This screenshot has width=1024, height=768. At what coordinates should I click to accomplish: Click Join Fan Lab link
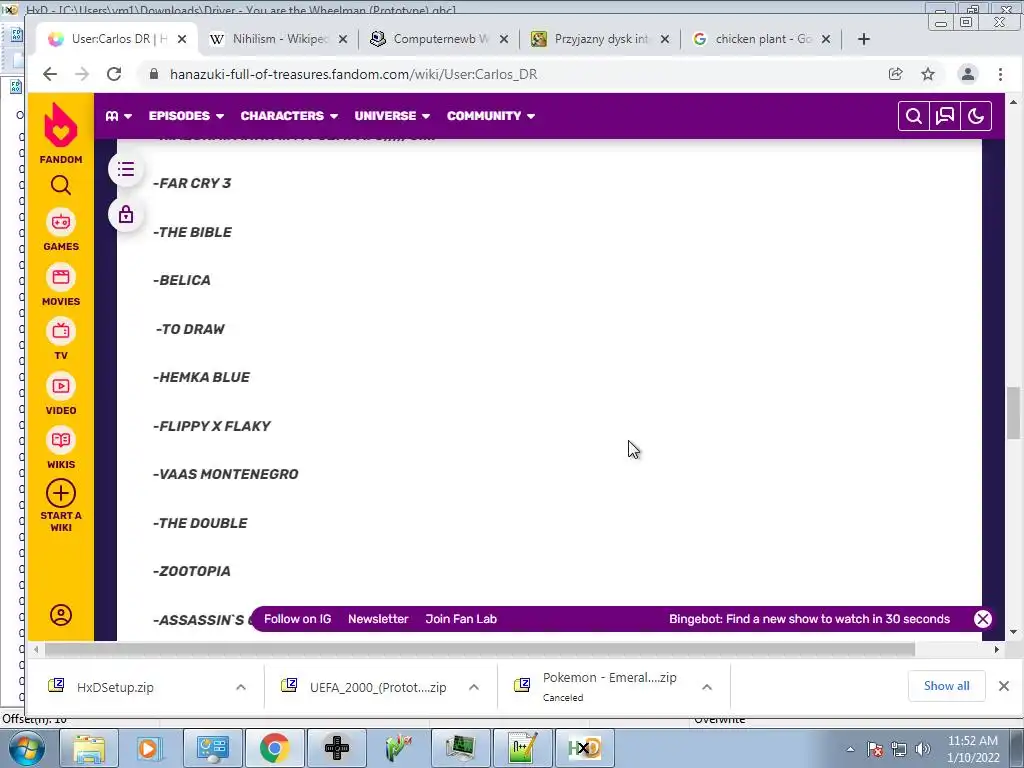461,619
